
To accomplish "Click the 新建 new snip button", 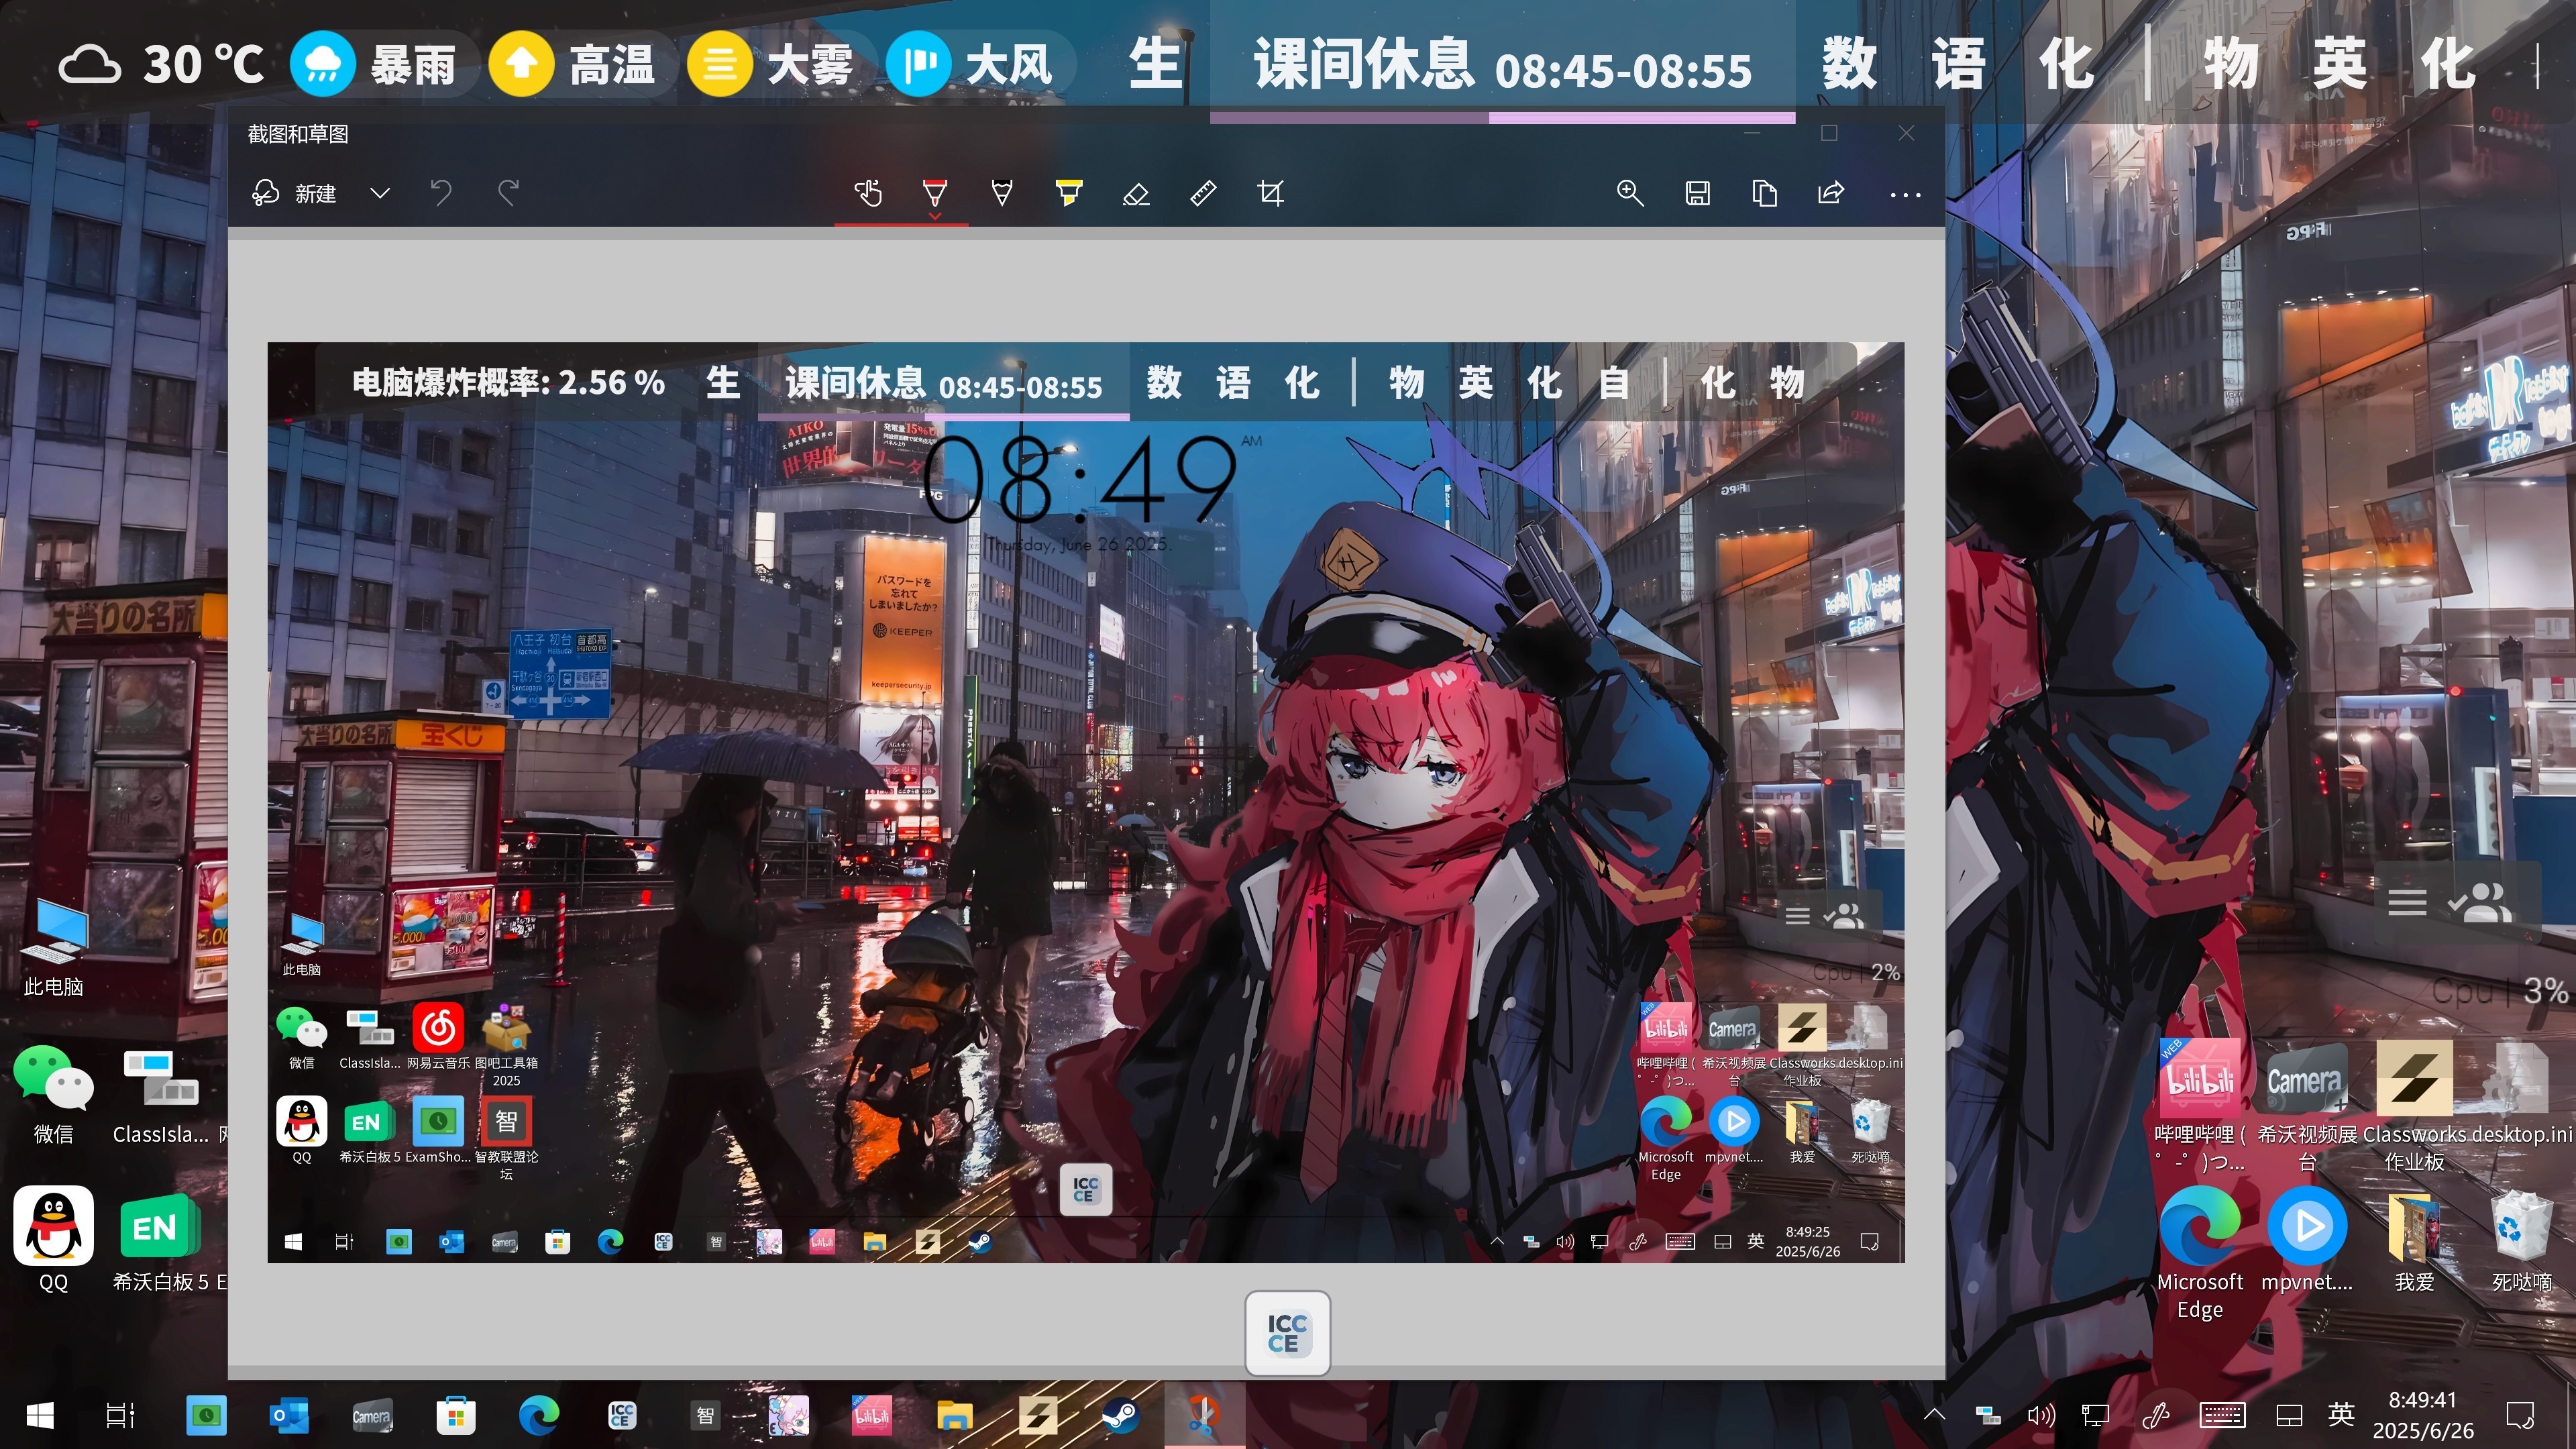I will coord(294,193).
